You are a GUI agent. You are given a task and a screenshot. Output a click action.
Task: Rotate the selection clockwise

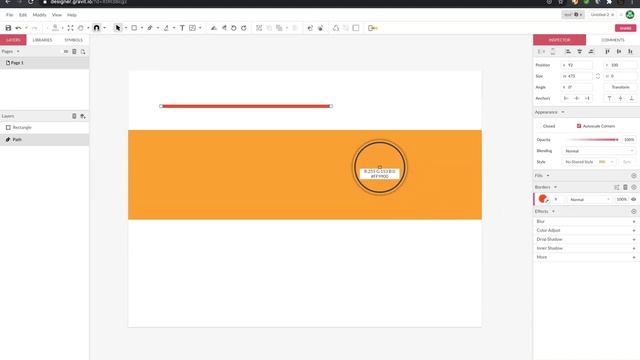pyautogui.click(x=244, y=28)
